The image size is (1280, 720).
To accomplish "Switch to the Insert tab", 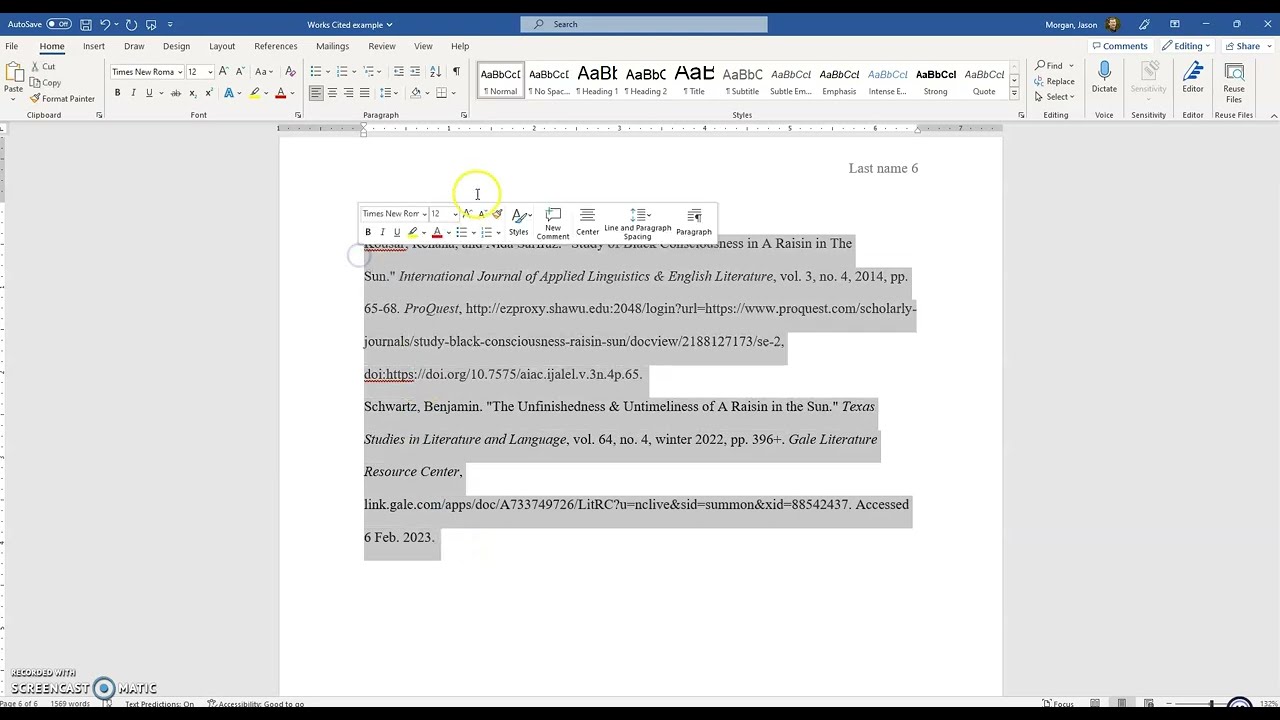I will [93, 46].
